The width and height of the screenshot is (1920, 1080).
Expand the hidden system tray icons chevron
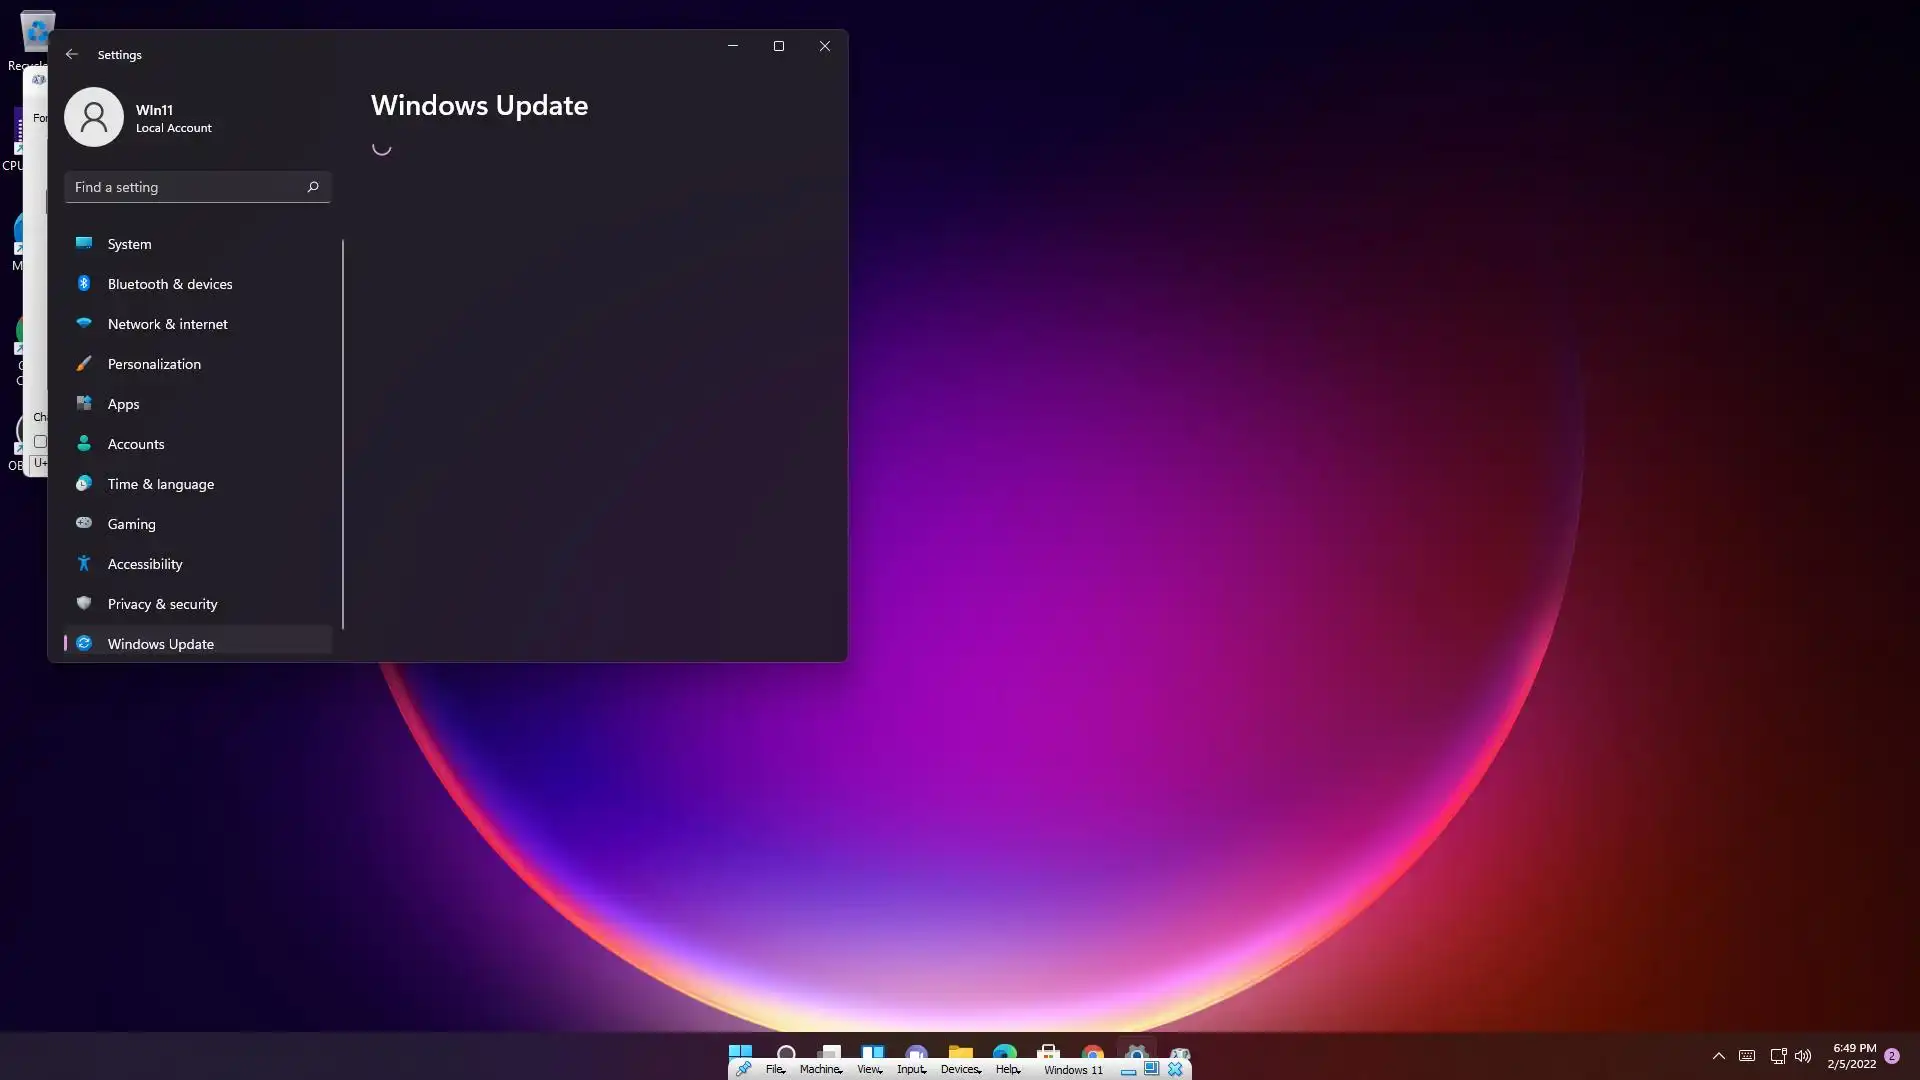1718,1056
